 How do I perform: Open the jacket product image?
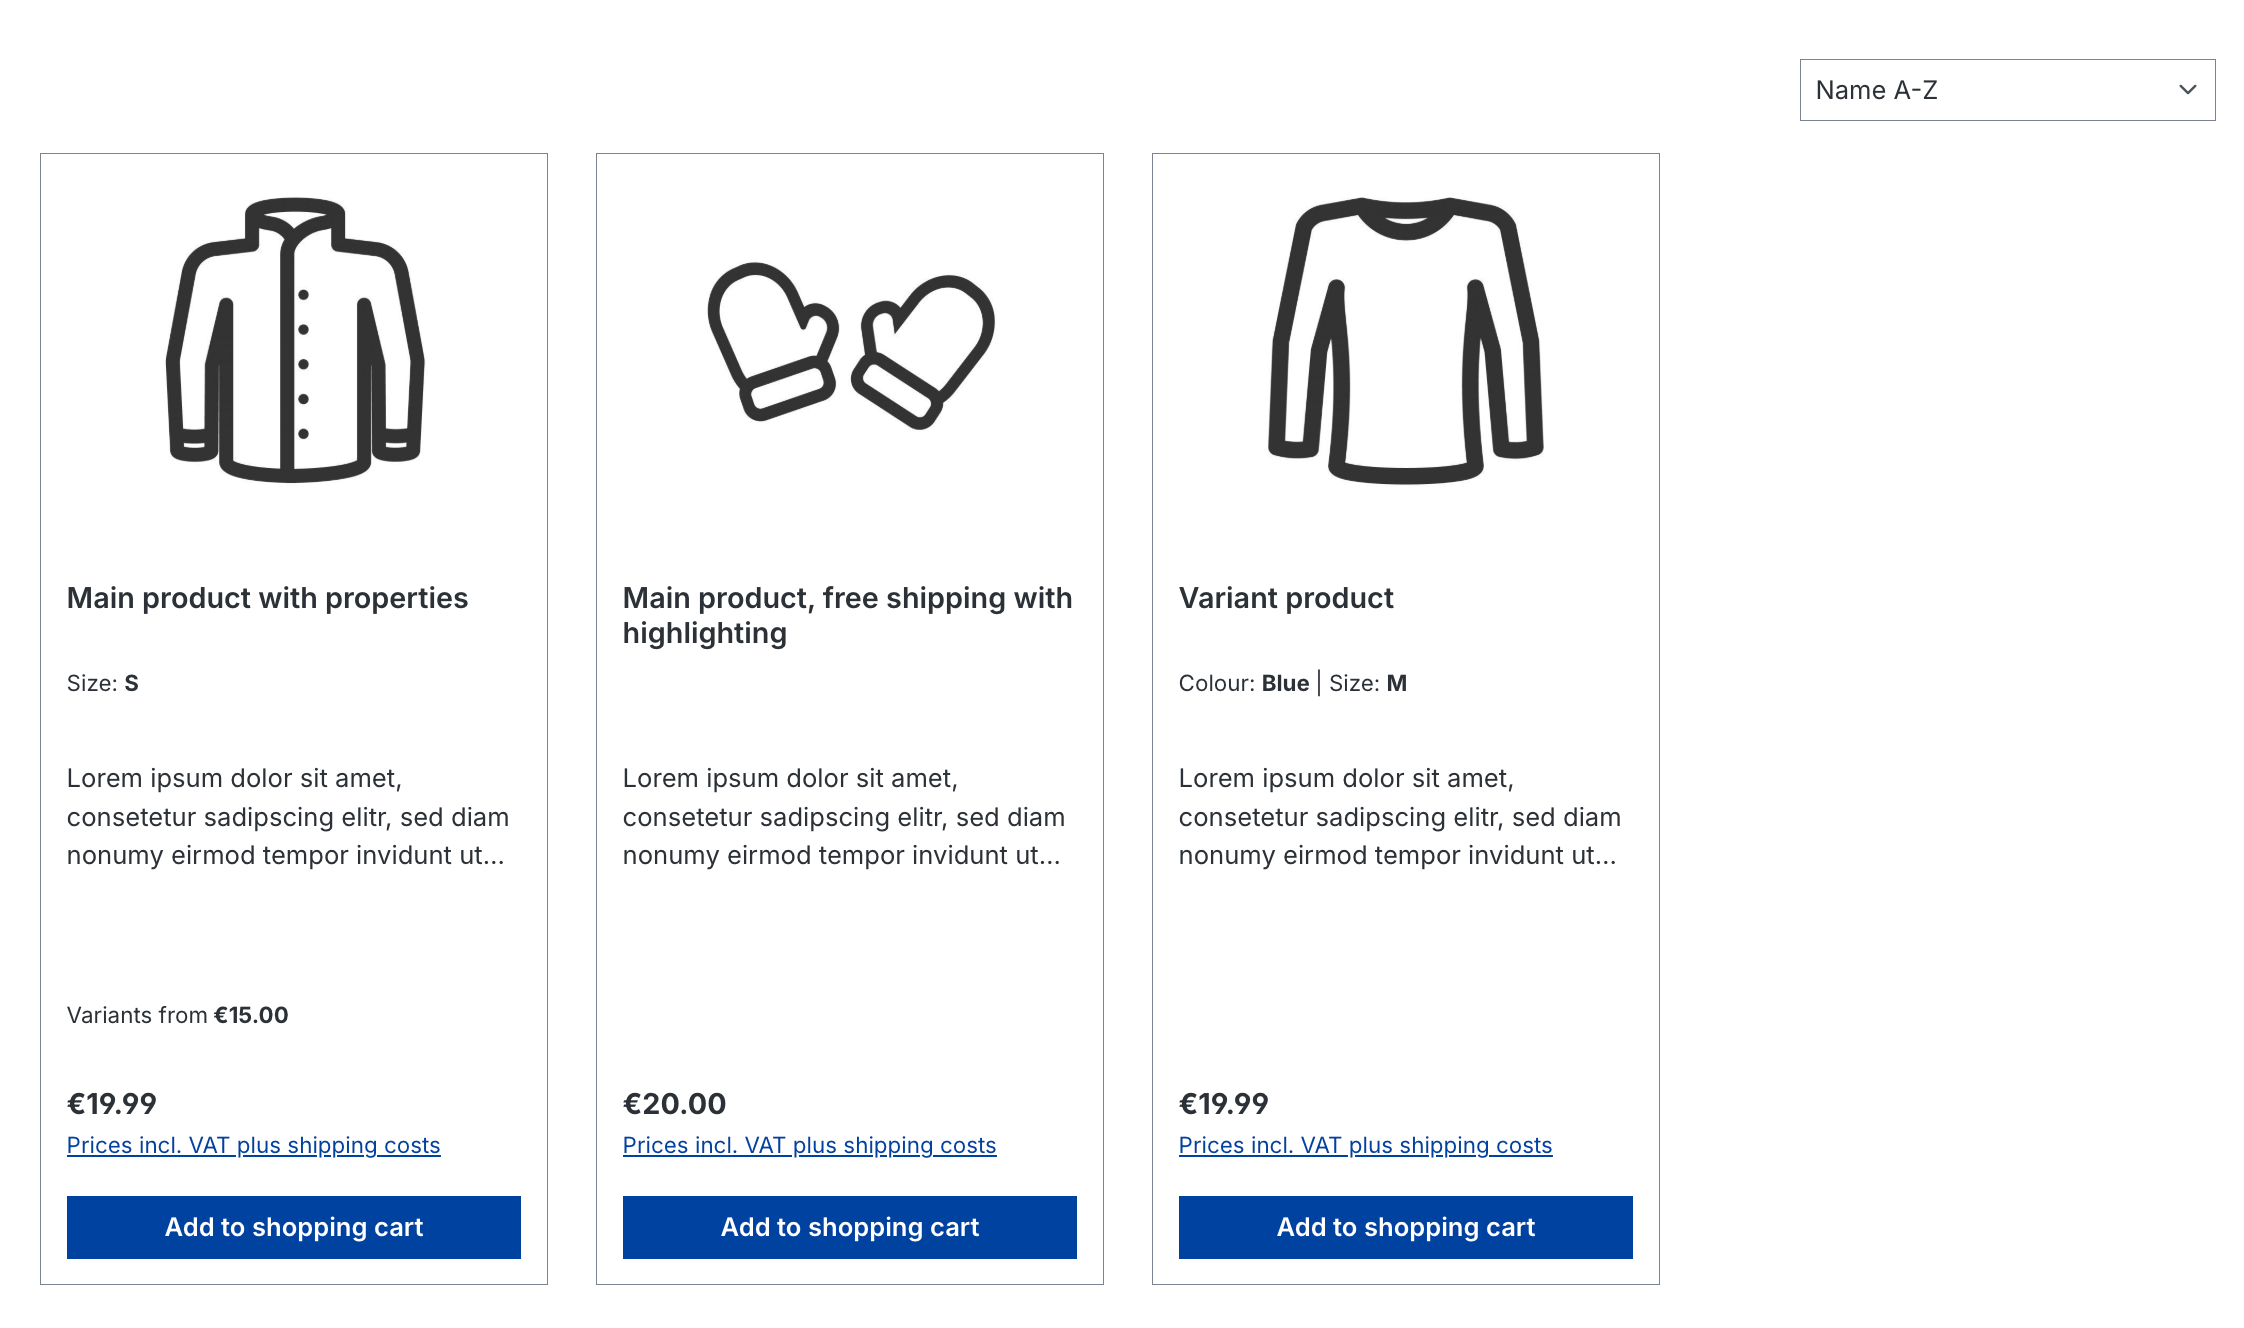tap(294, 340)
